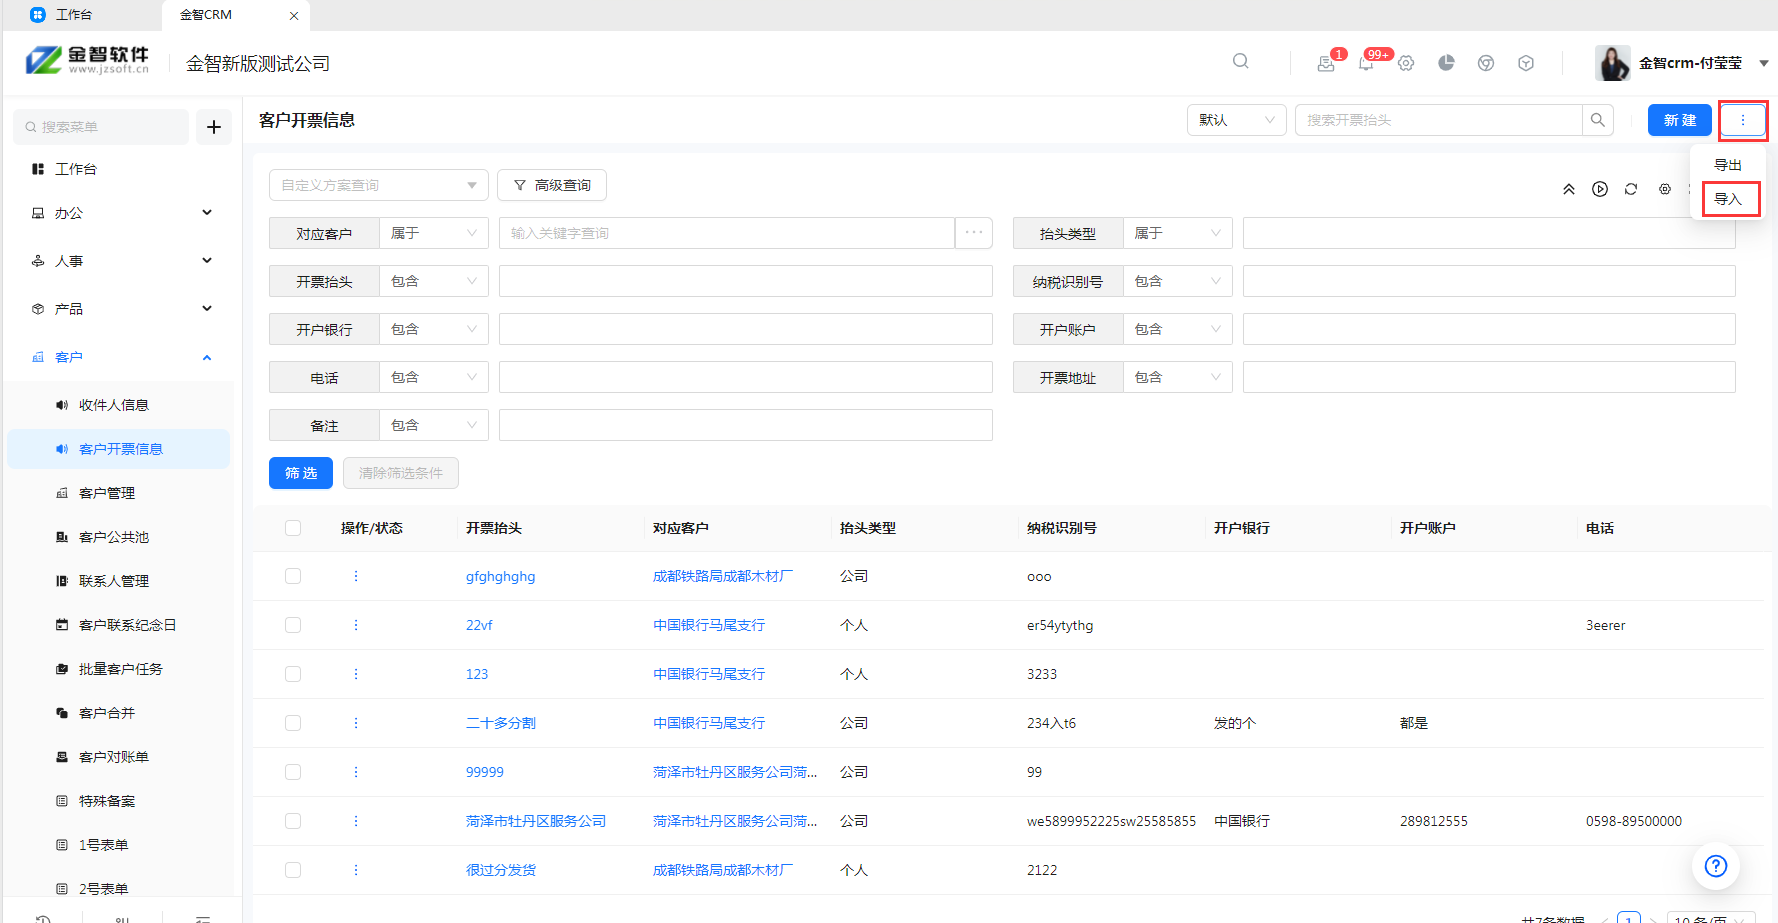Close the 金智CRM tab
Screen dimensions: 1778x923
click(x=294, y=16)
